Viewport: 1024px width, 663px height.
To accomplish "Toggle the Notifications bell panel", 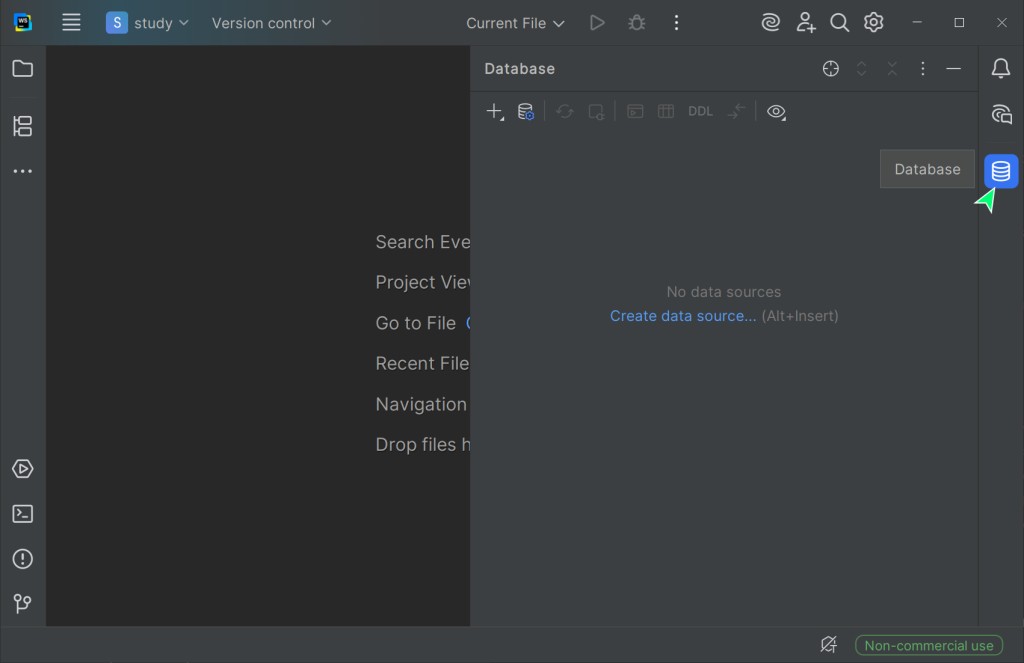I will click(1001, 69).
